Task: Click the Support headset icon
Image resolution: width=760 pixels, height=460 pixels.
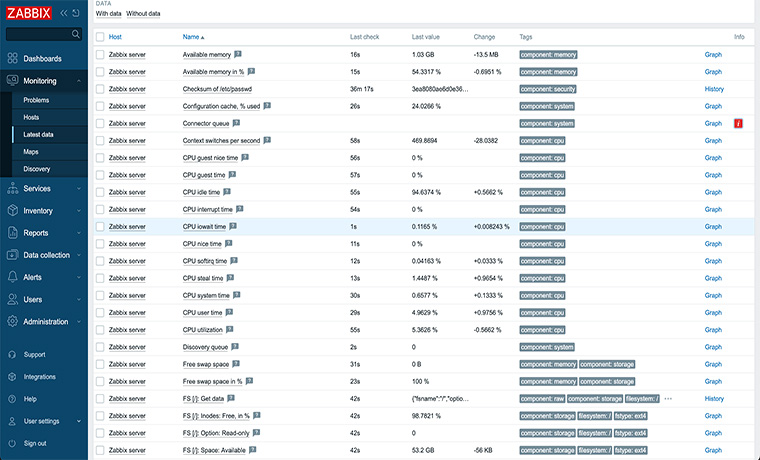Action: pyautogui.click(x=11, y=355)
